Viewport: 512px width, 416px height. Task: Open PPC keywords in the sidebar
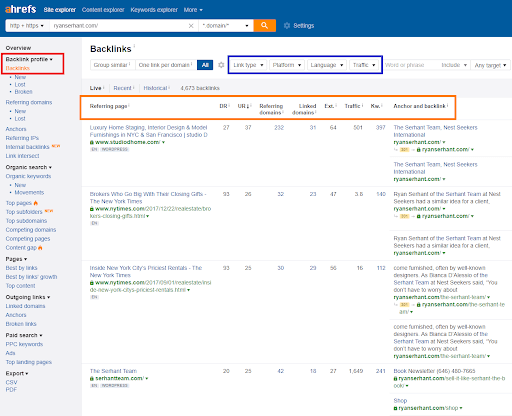pos(24,344)
